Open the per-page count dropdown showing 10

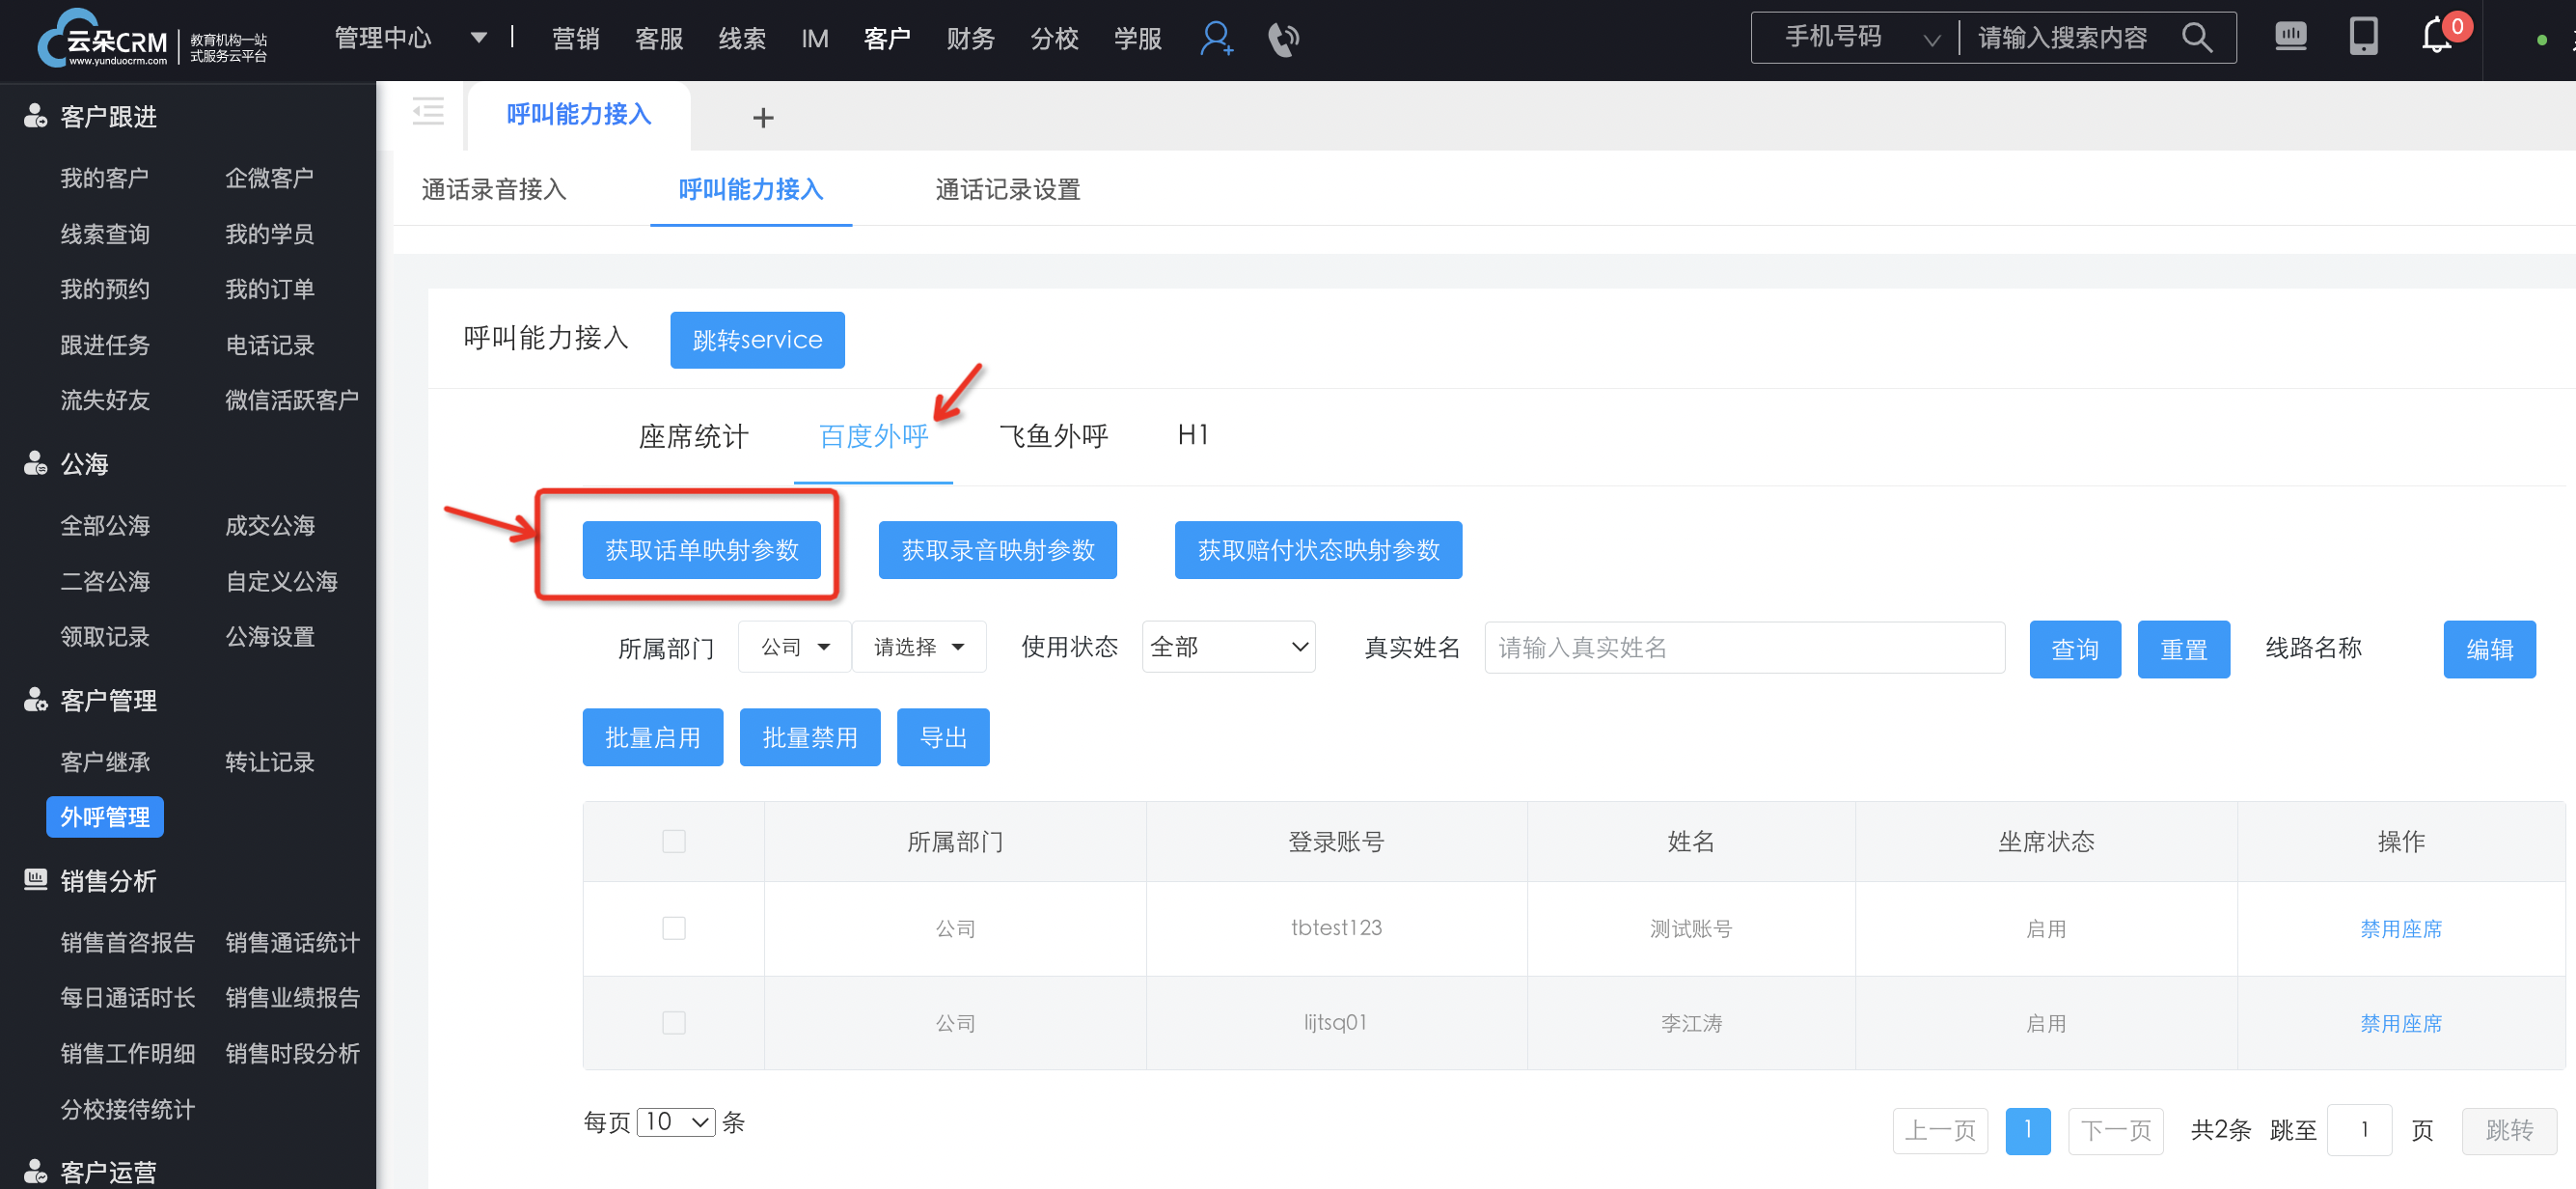pos(676,1122)
